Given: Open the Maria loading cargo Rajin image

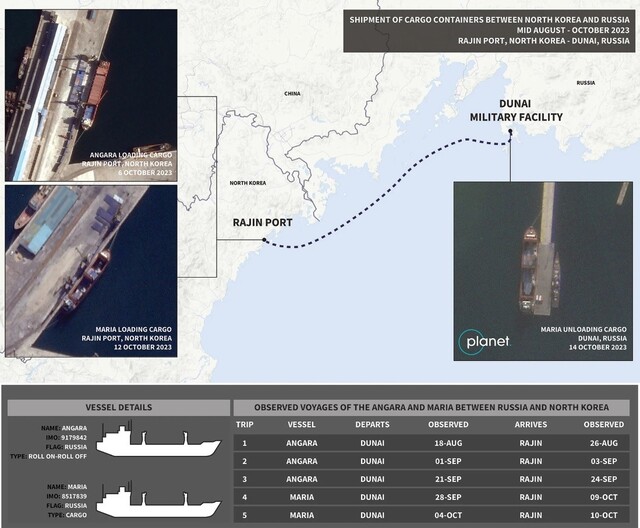Looking at the screenshot, I should [x=92, y=270].
